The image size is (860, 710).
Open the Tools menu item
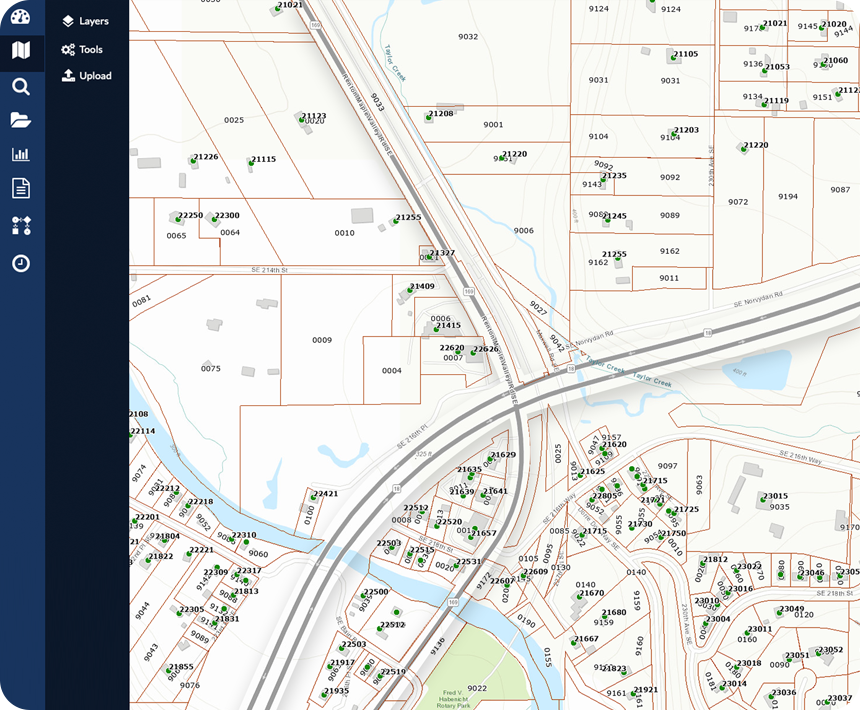(x=82, y=49)
